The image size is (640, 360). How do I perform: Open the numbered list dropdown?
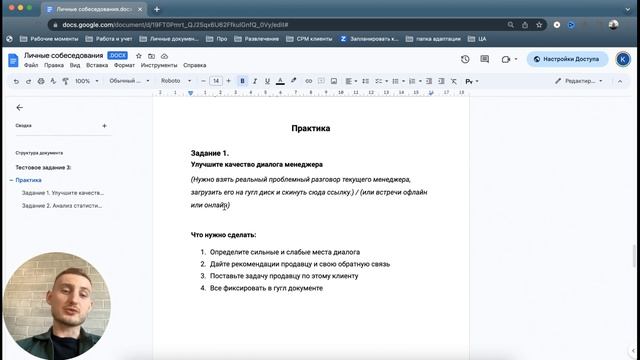click(x=415, y=81)
